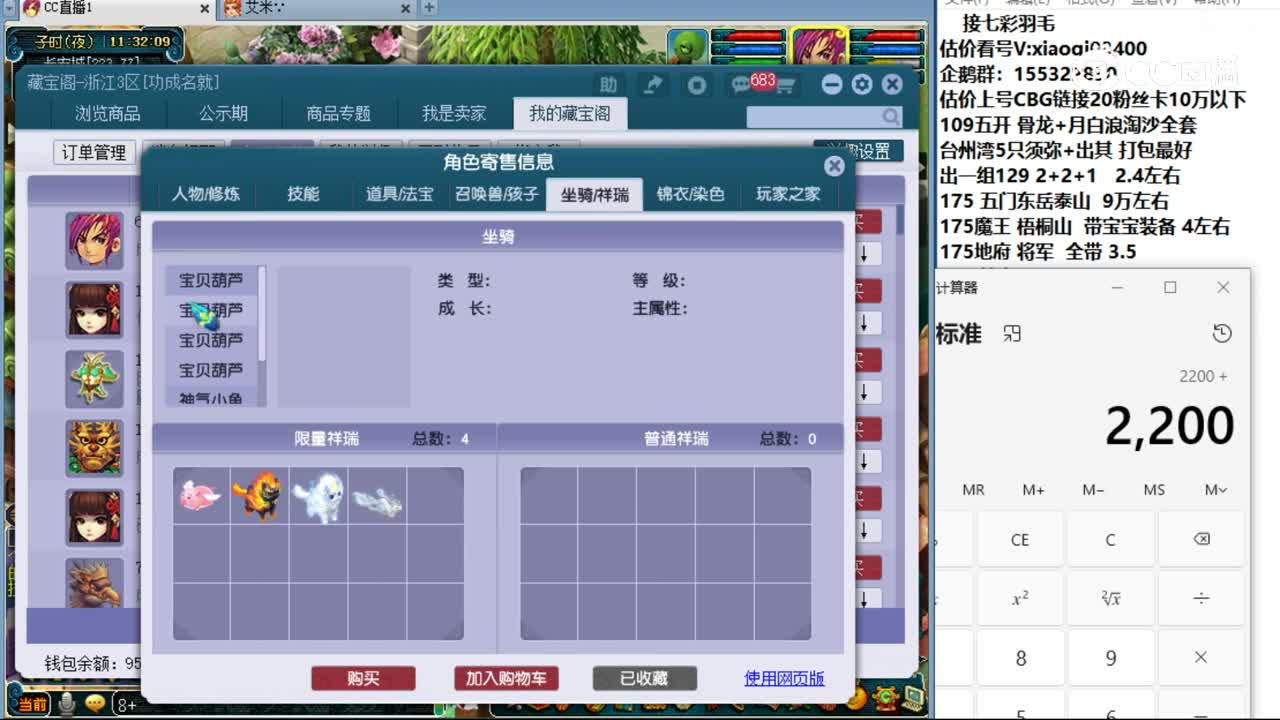
Task: Toggle the Calculator keep-on-top icon beside 标准
Action: tap(1011, 334)
